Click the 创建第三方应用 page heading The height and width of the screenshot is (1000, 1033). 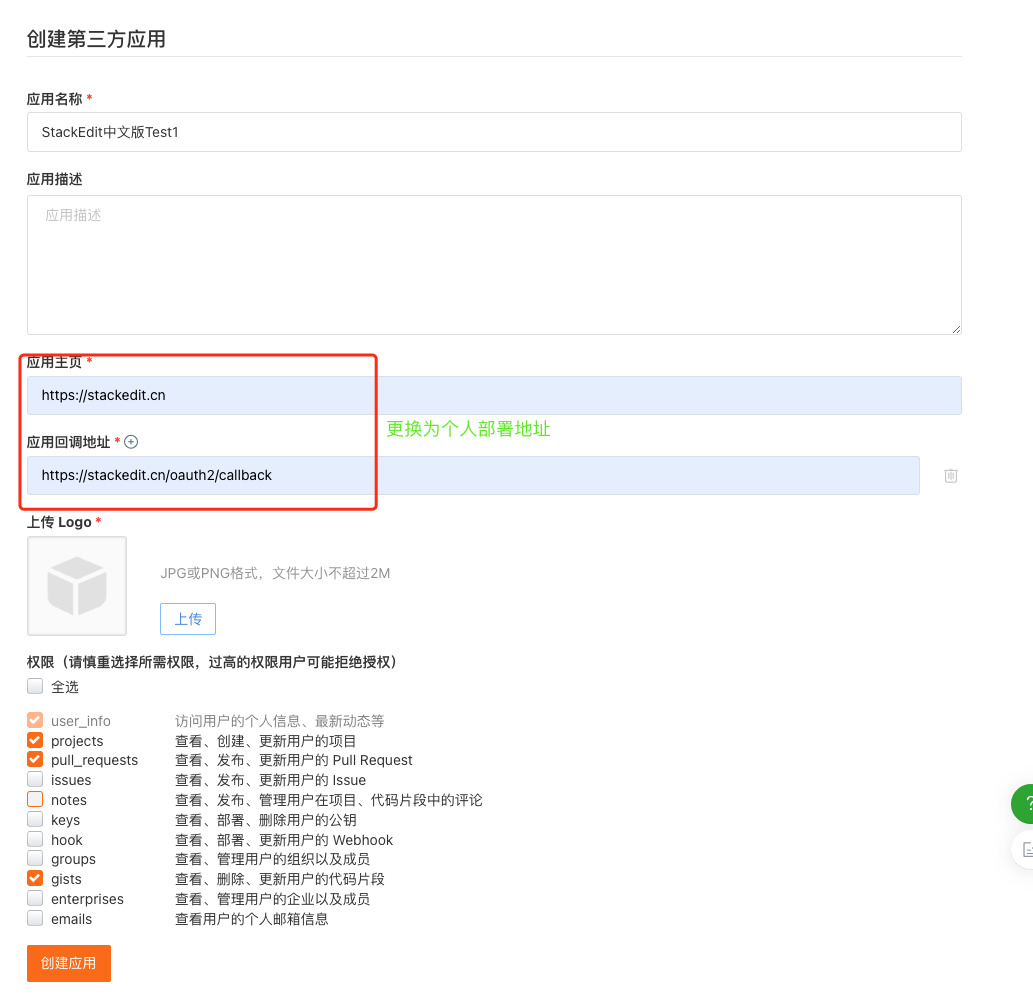click(x=96, y=39)
